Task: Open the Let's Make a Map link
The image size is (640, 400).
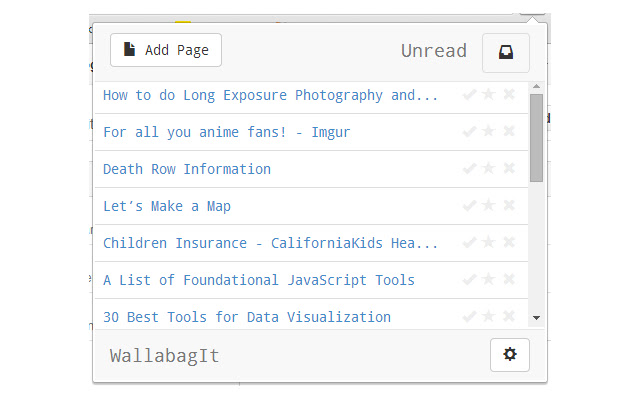Action: pyautogui.click(x=167, y=206)
